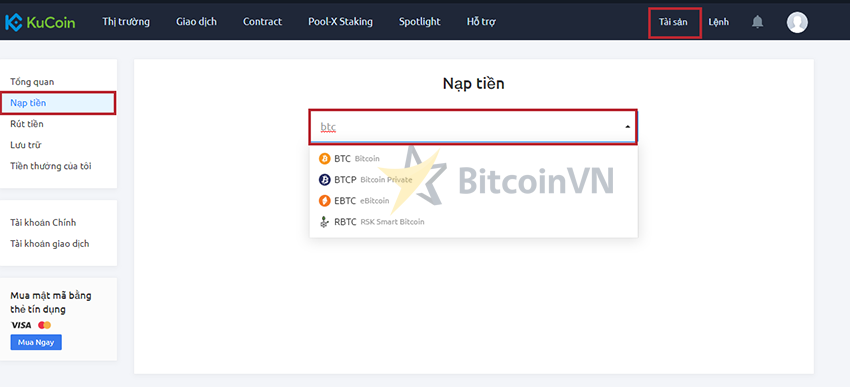850x387 pixels.
Task: Open Tài khoản Chính
Action: point(43,223)
